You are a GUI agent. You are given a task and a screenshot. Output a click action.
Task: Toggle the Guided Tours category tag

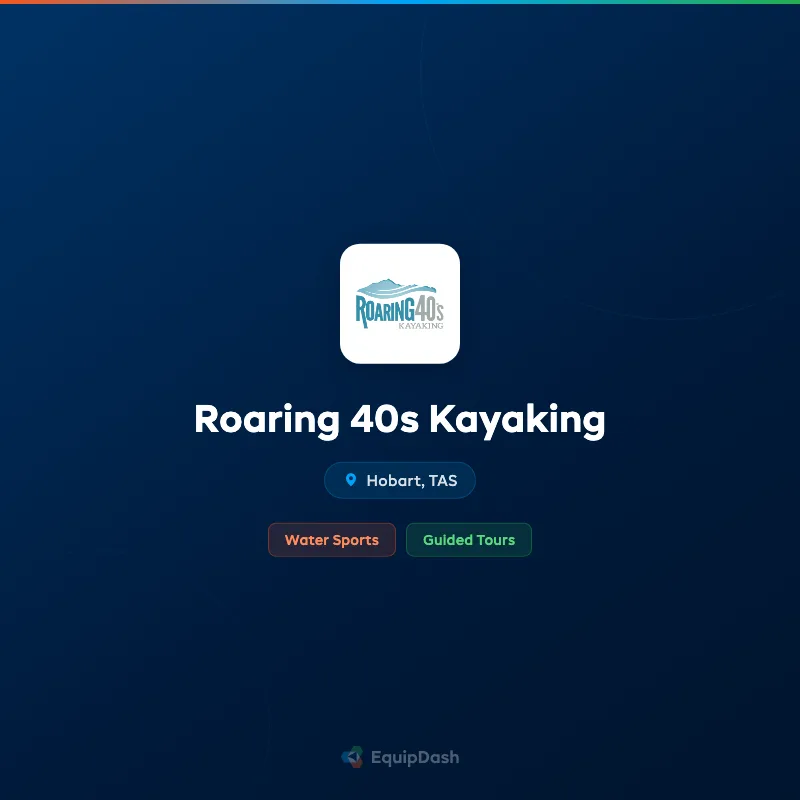(469, 540)
